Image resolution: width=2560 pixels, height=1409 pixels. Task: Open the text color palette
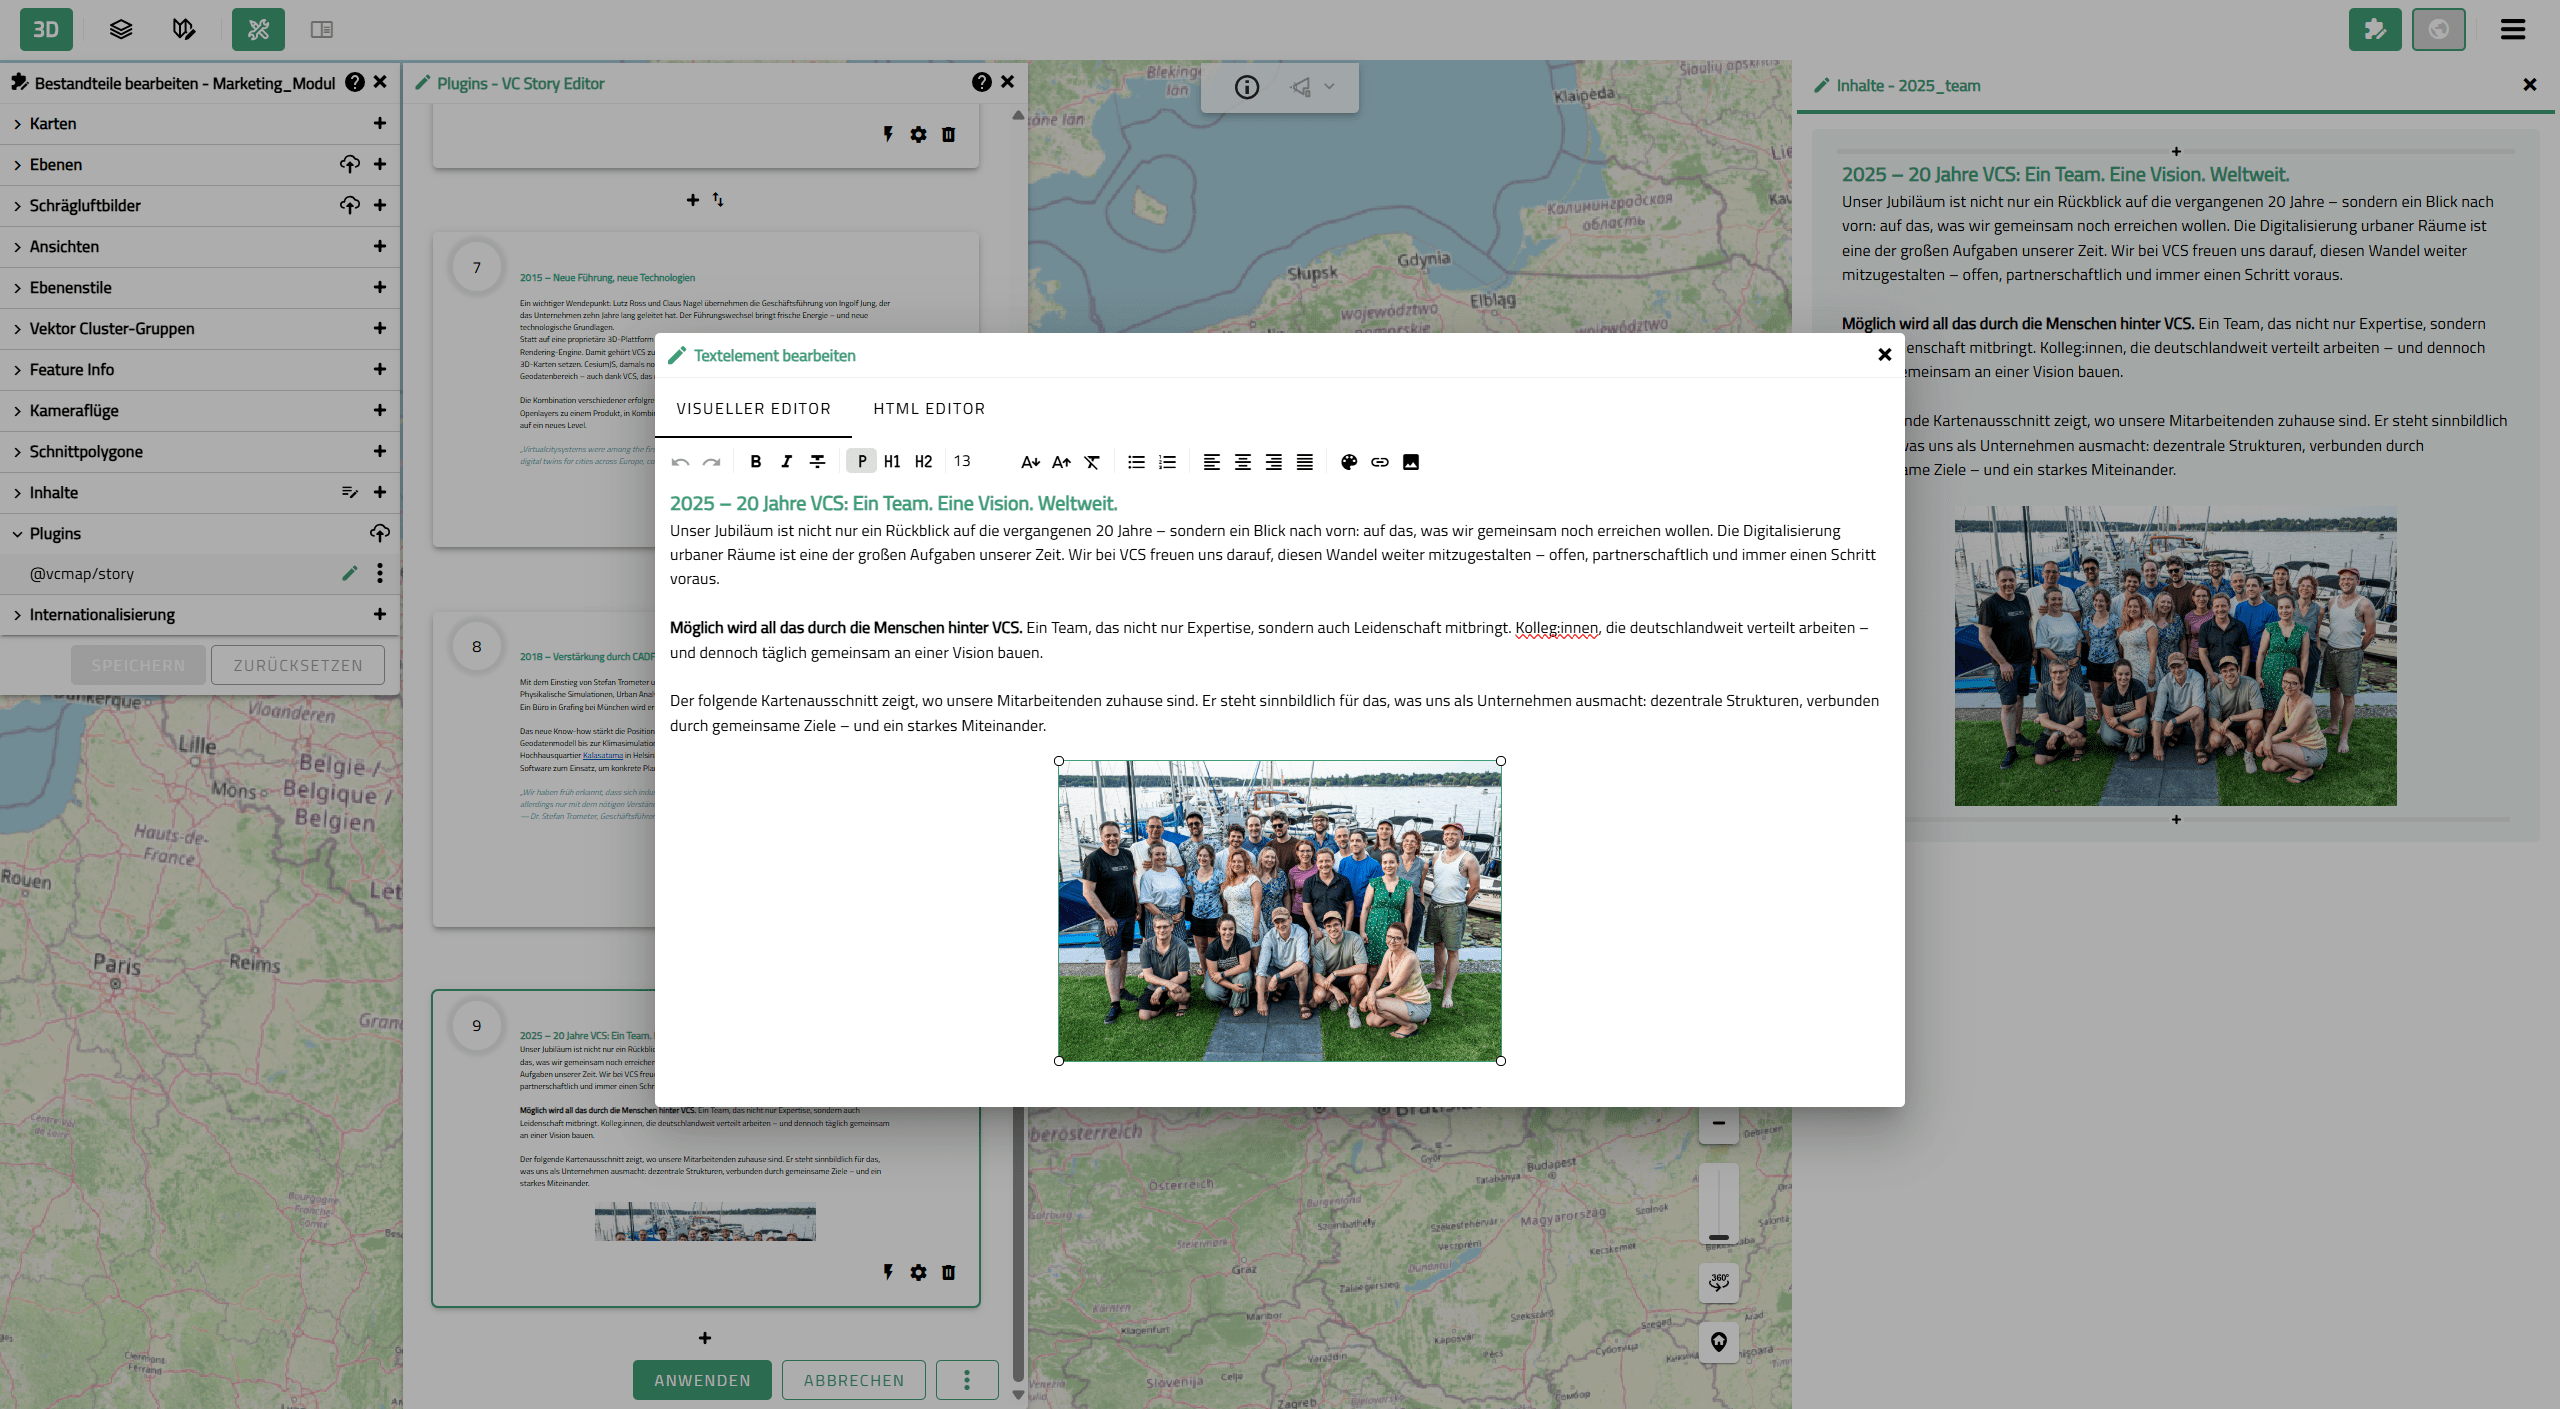tap(1349, 461)
